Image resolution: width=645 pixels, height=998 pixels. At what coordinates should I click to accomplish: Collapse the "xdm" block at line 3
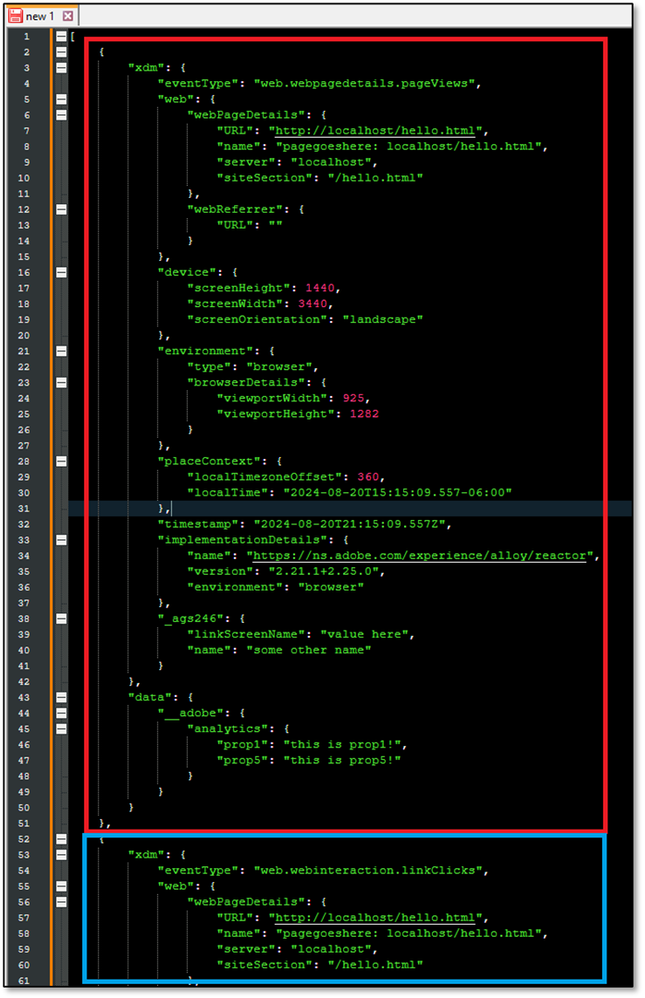61,67
